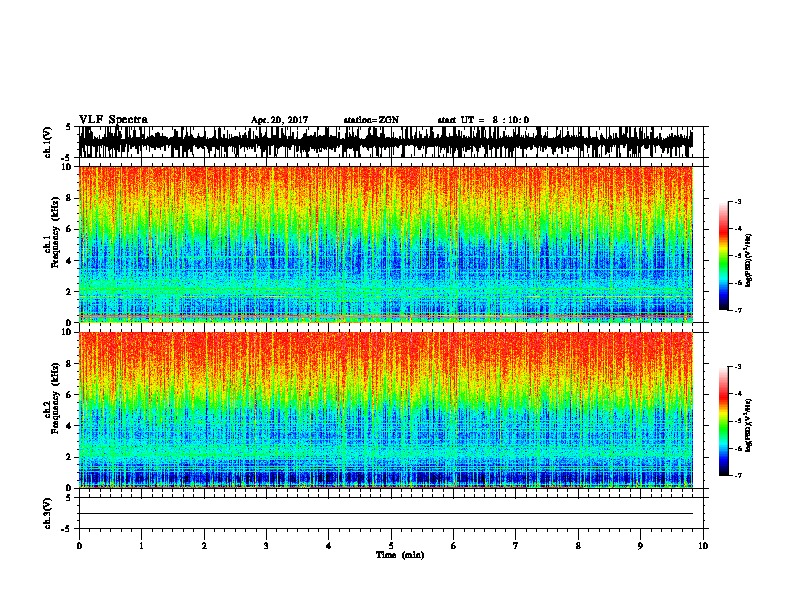
Task: Click the ch.2 color bar log(PSD) label
Action: tap(748, 426)
